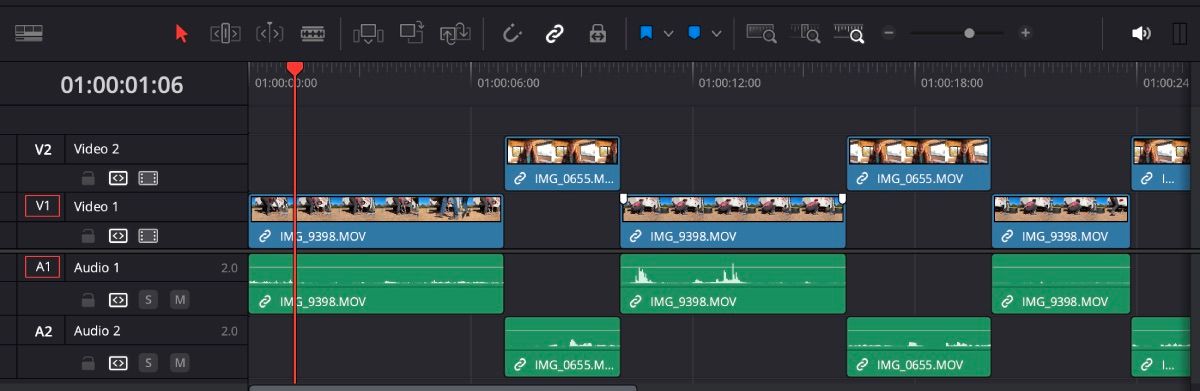Click the horizontal timeline scrollbar
This screenshot has width=1200, height=391.
[442, 387]
